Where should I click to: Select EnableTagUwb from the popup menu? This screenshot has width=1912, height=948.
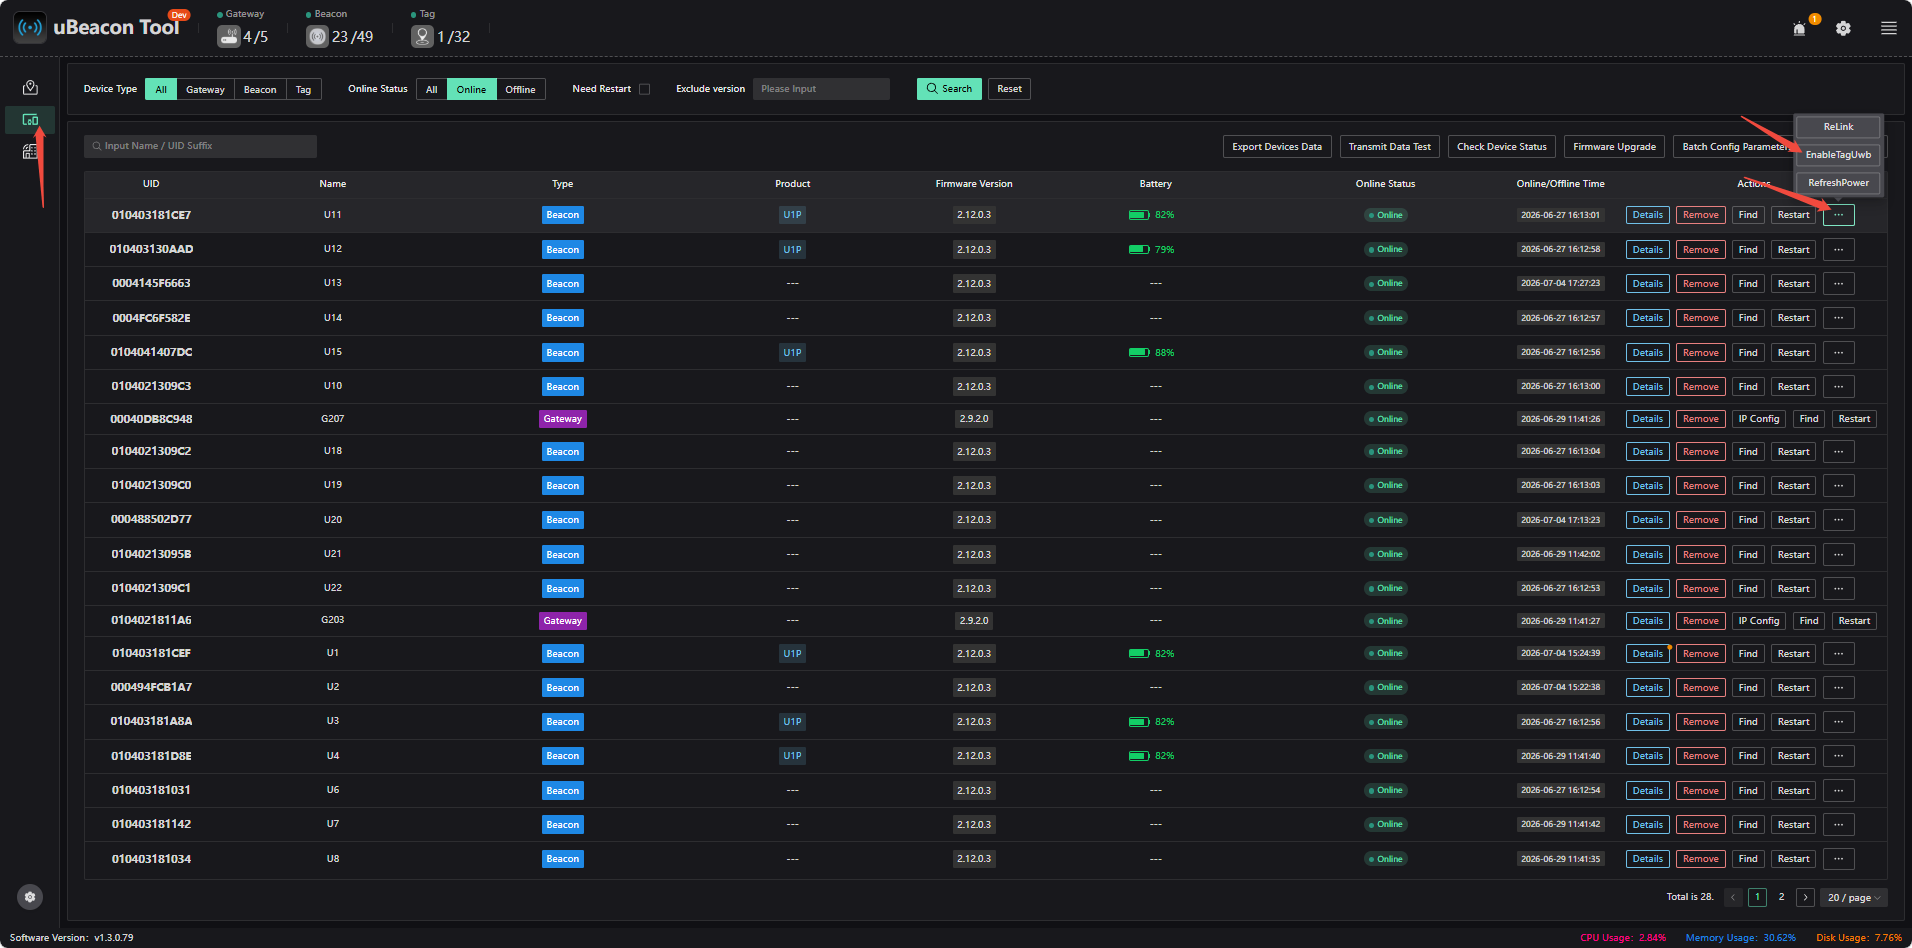coord(1838,154)
